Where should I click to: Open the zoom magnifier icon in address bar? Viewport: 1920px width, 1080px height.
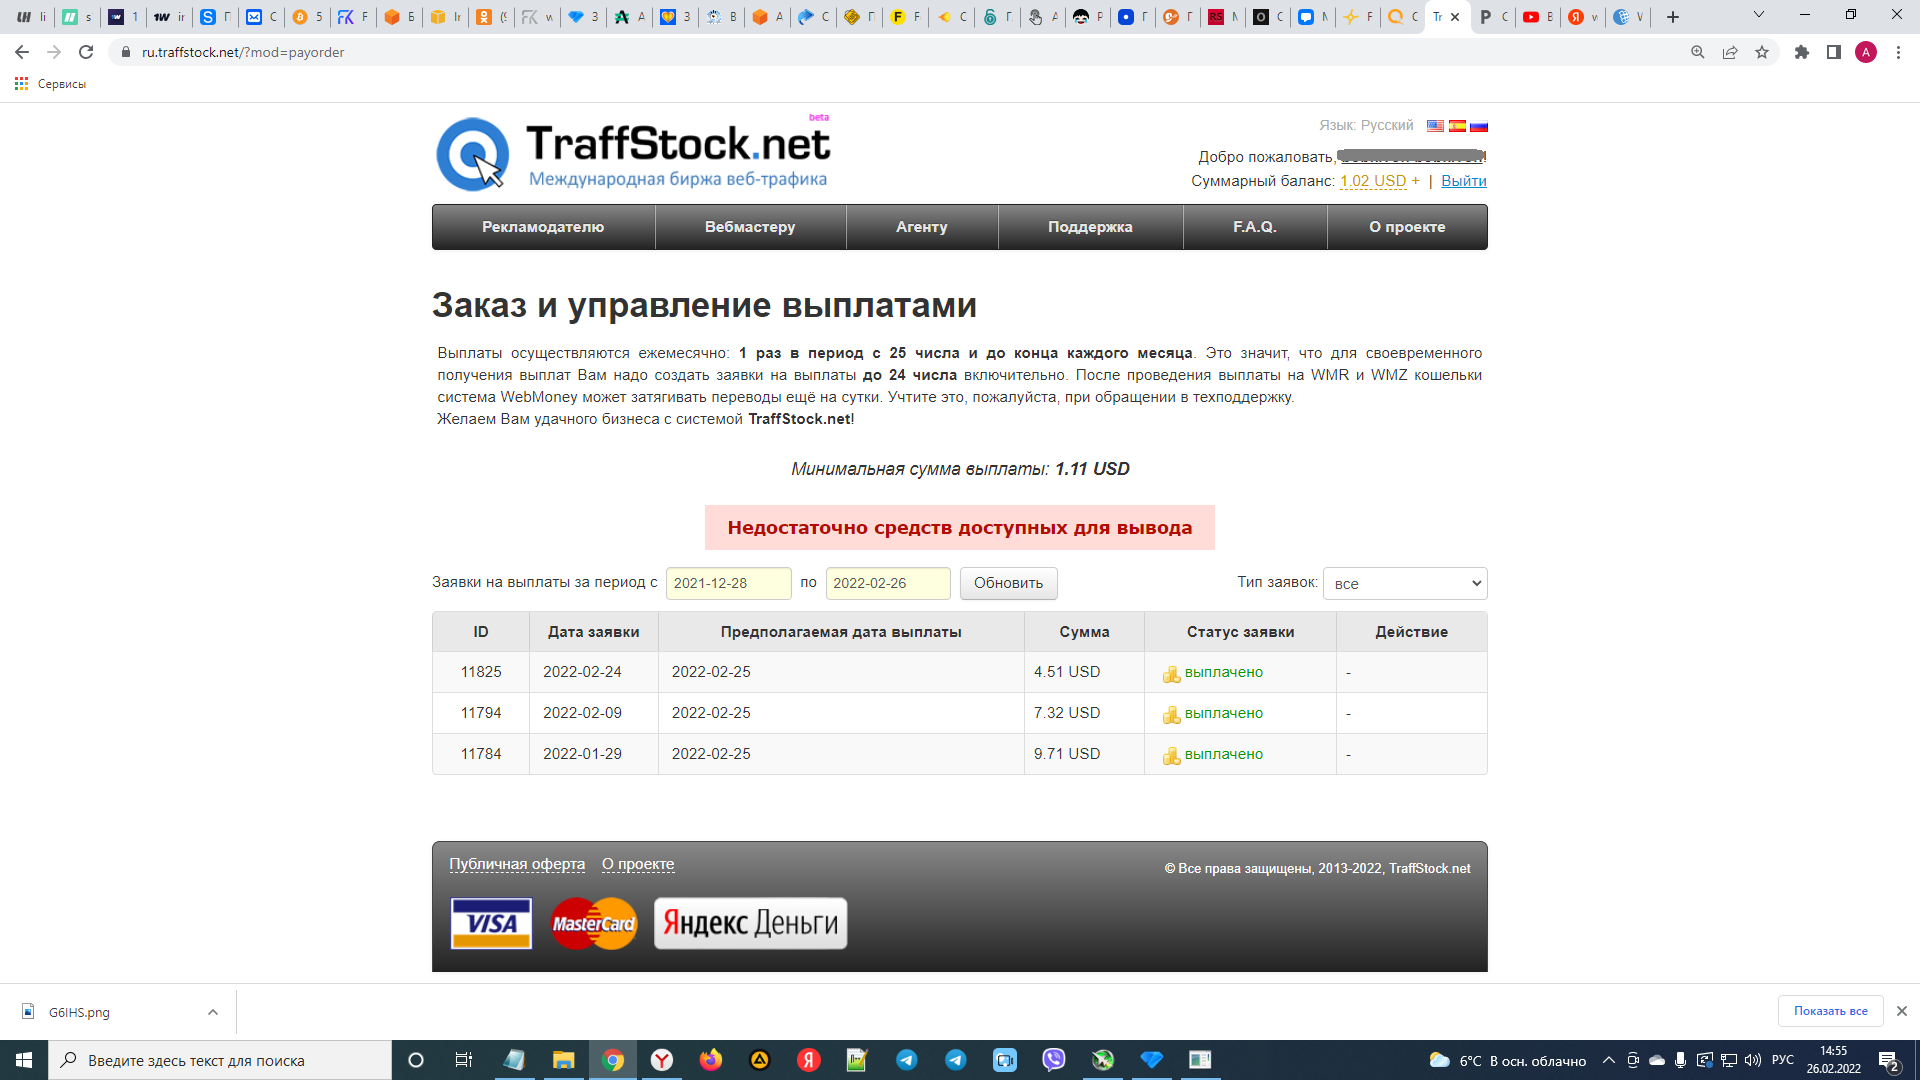pyautogui.click(x=1698, y=52)
